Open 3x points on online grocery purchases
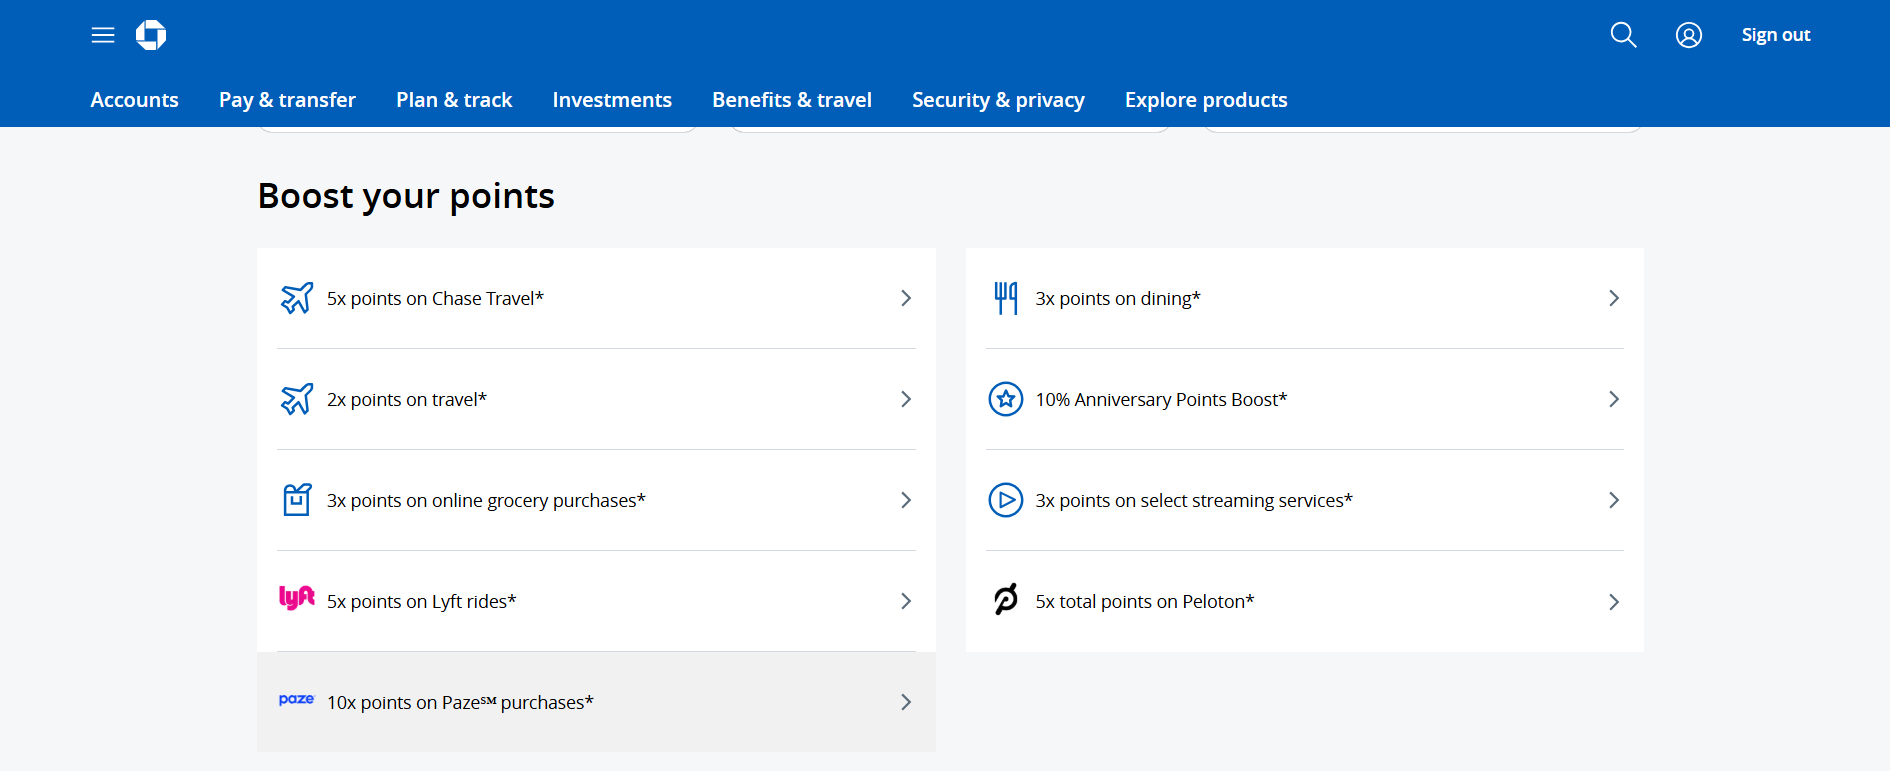Image resolution: width=1890 pixels, height=771 pixels. tap(596, 500)
